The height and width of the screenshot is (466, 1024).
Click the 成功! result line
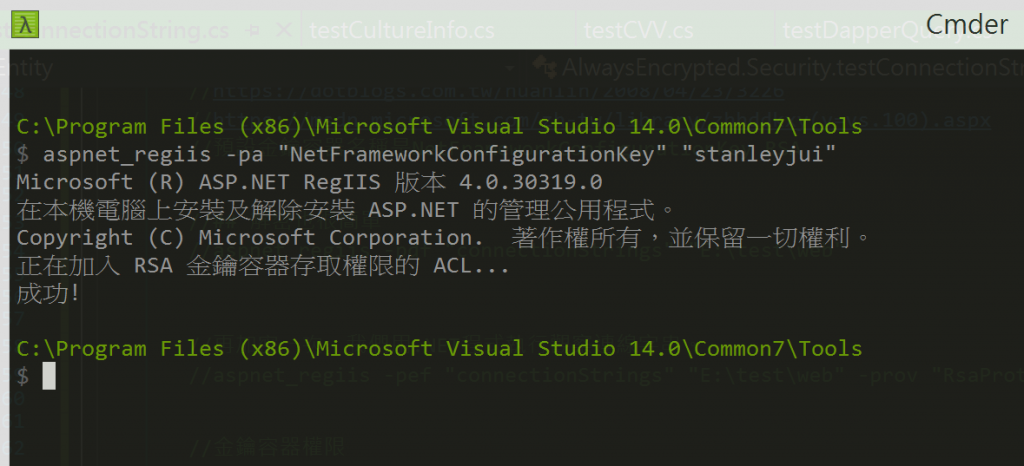[48, 294]
